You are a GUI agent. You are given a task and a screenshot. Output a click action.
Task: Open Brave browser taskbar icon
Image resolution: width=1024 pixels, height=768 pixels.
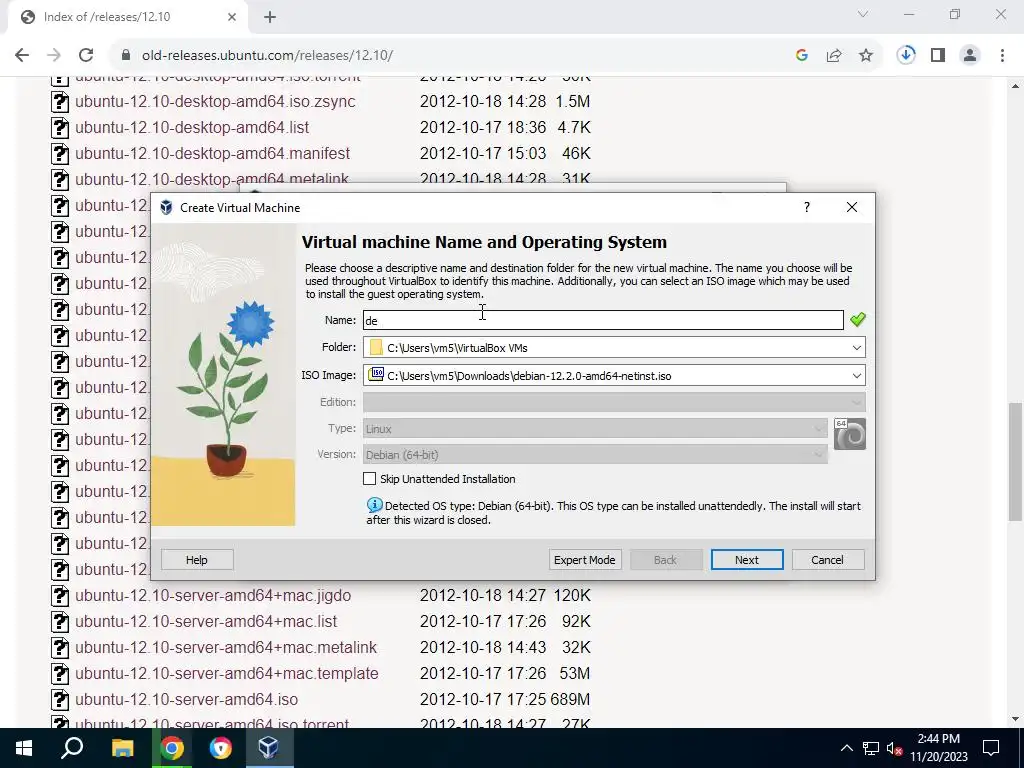pos(221,748)
